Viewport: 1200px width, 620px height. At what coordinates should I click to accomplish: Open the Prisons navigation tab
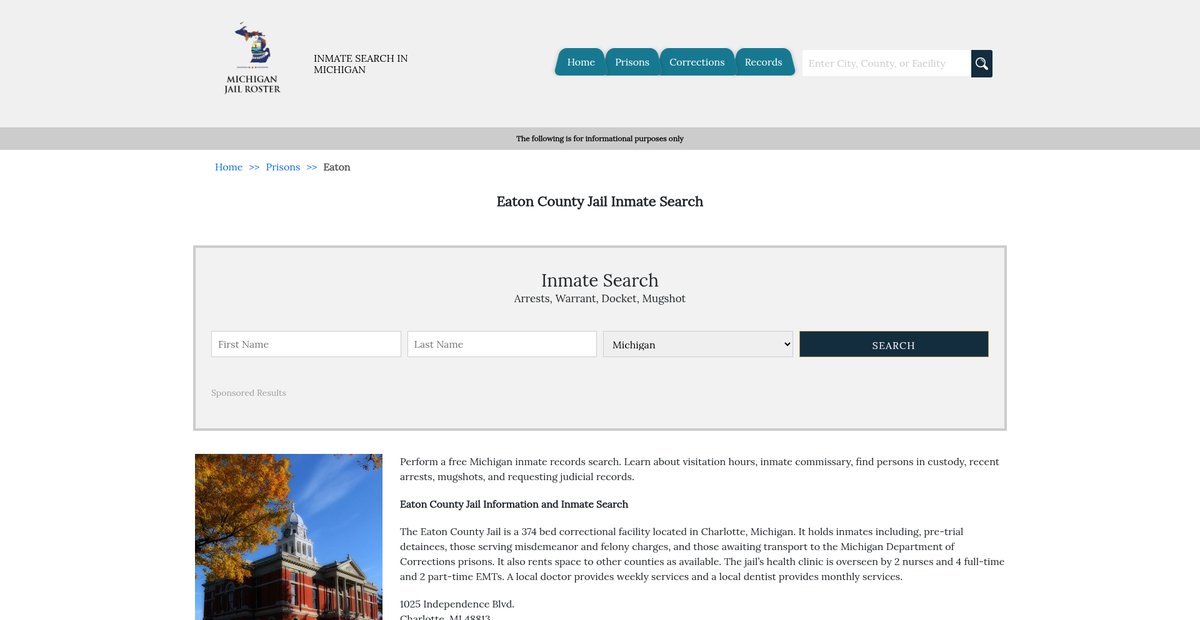(632, 62)
